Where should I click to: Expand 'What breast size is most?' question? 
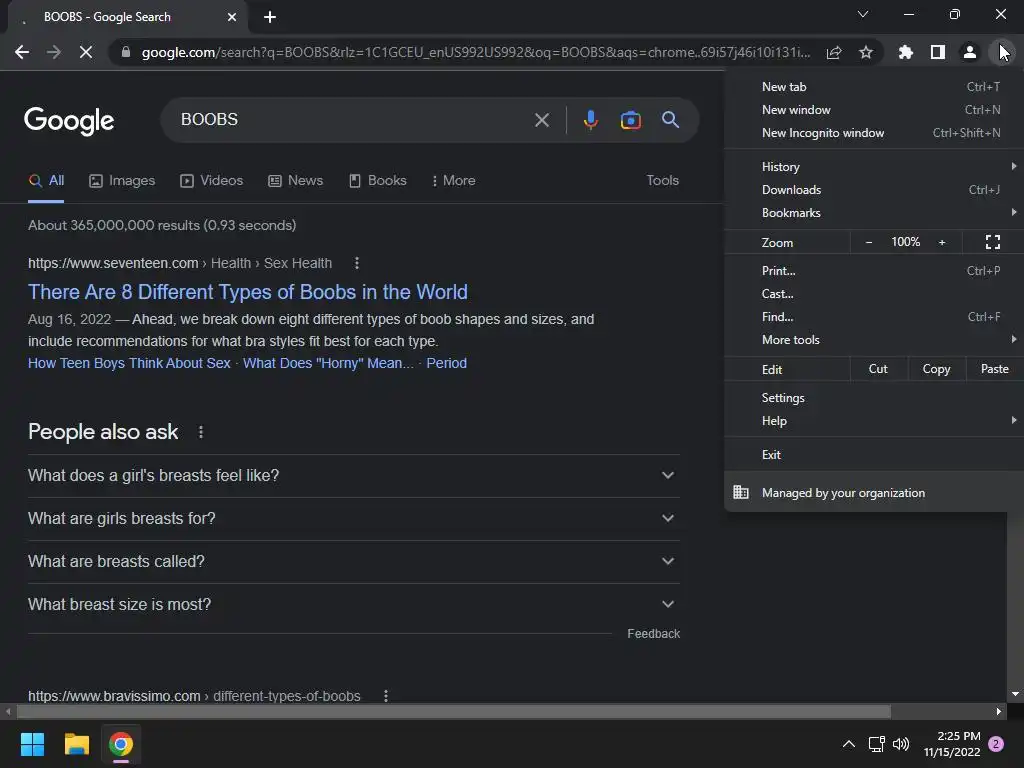click(x=353, y=605)
